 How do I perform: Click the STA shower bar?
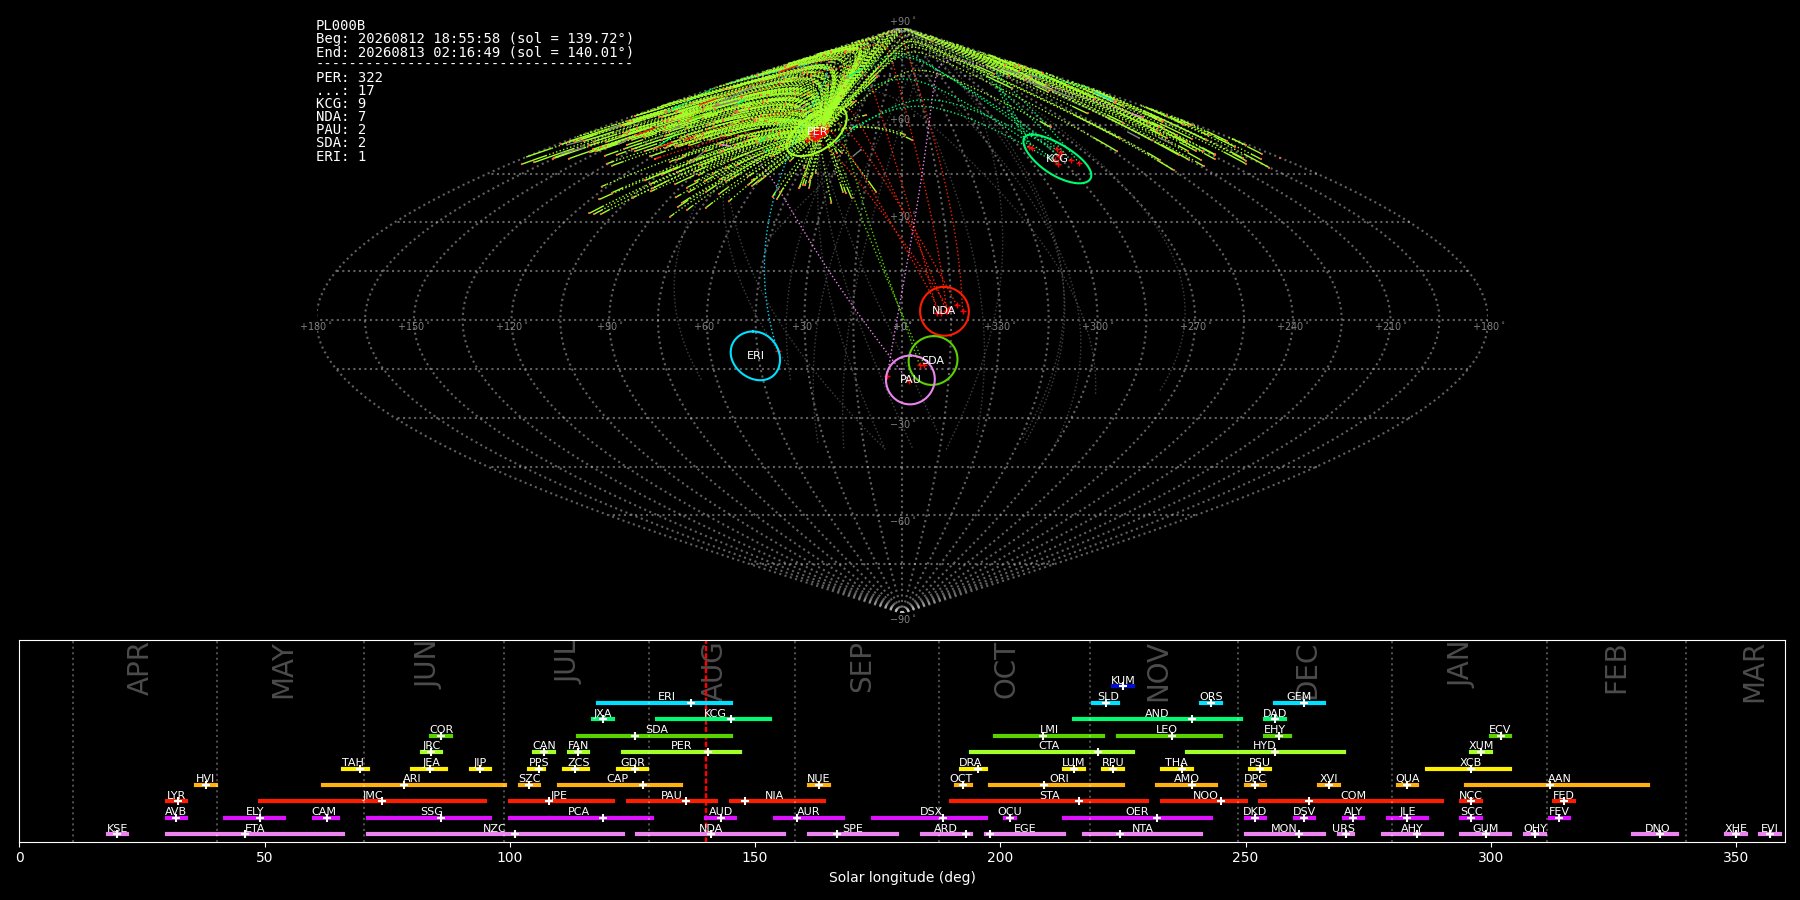tap(1049, 801)
